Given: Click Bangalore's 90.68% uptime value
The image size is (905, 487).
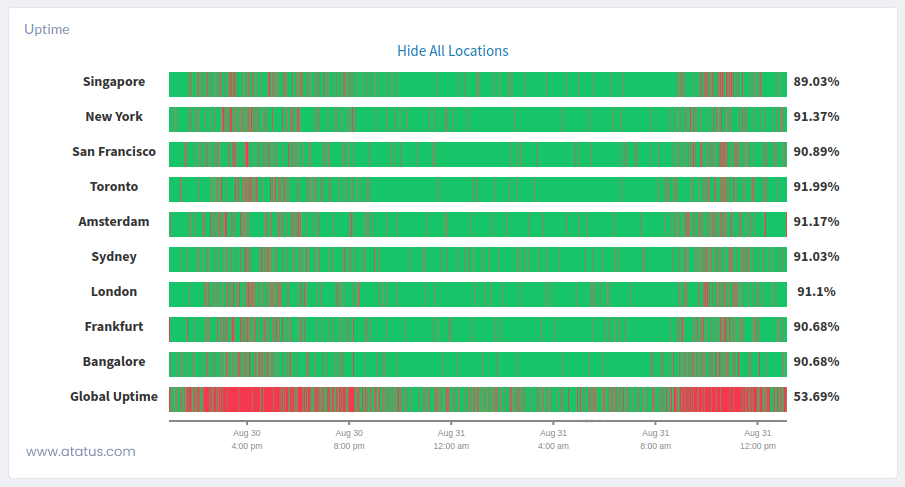Looking at the screenshot, I should click(816, 362).
